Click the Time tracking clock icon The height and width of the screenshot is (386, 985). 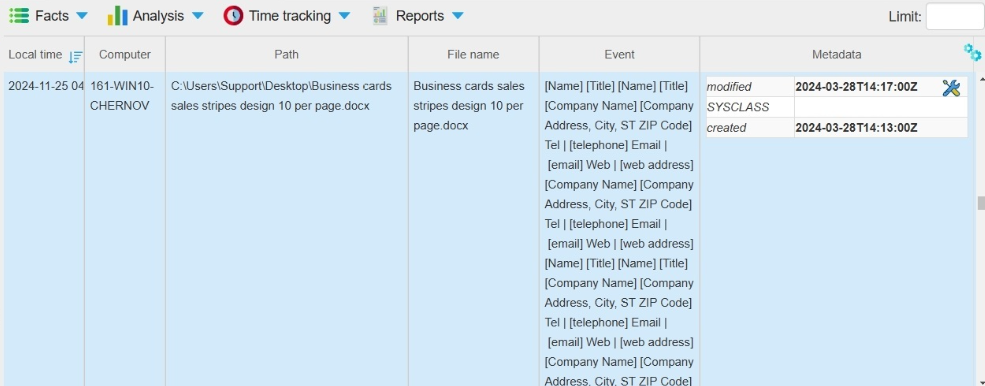point(233,16)
